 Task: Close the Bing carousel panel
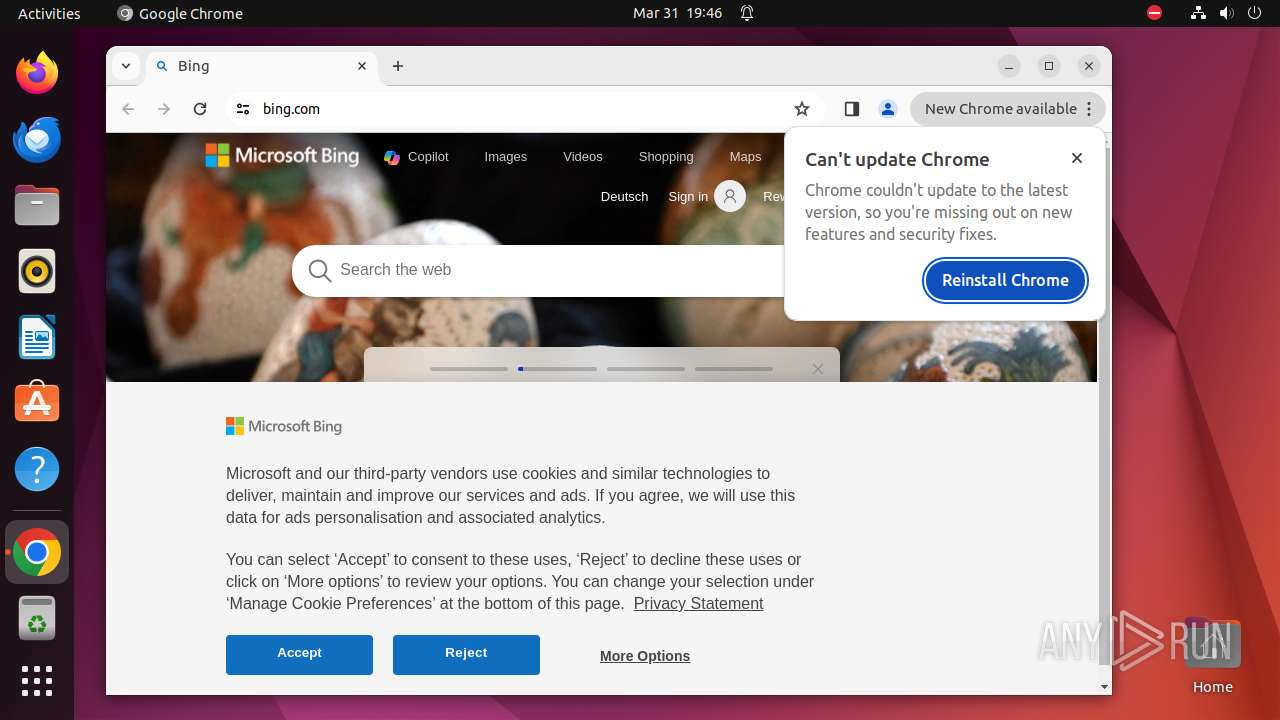pyautogui.click(x=818, y=369)
